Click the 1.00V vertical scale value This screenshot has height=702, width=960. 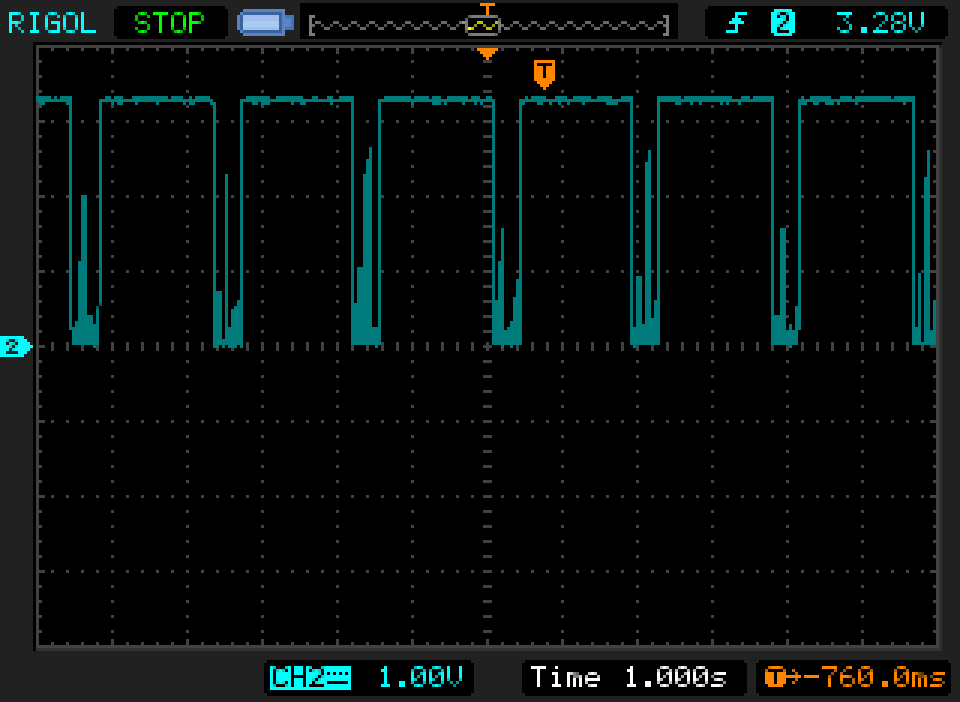(x=421, y=678)
